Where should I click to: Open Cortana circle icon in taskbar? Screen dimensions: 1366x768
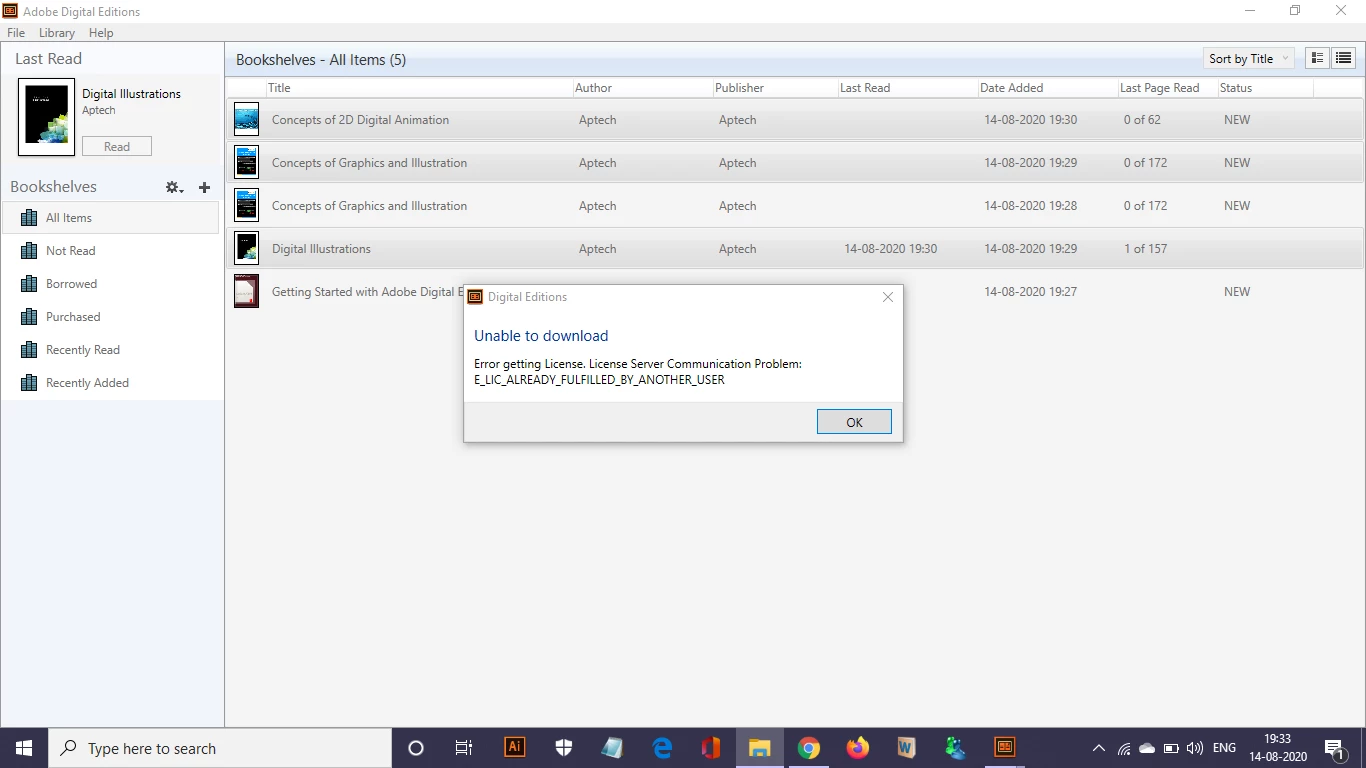[x=416, y=748]
